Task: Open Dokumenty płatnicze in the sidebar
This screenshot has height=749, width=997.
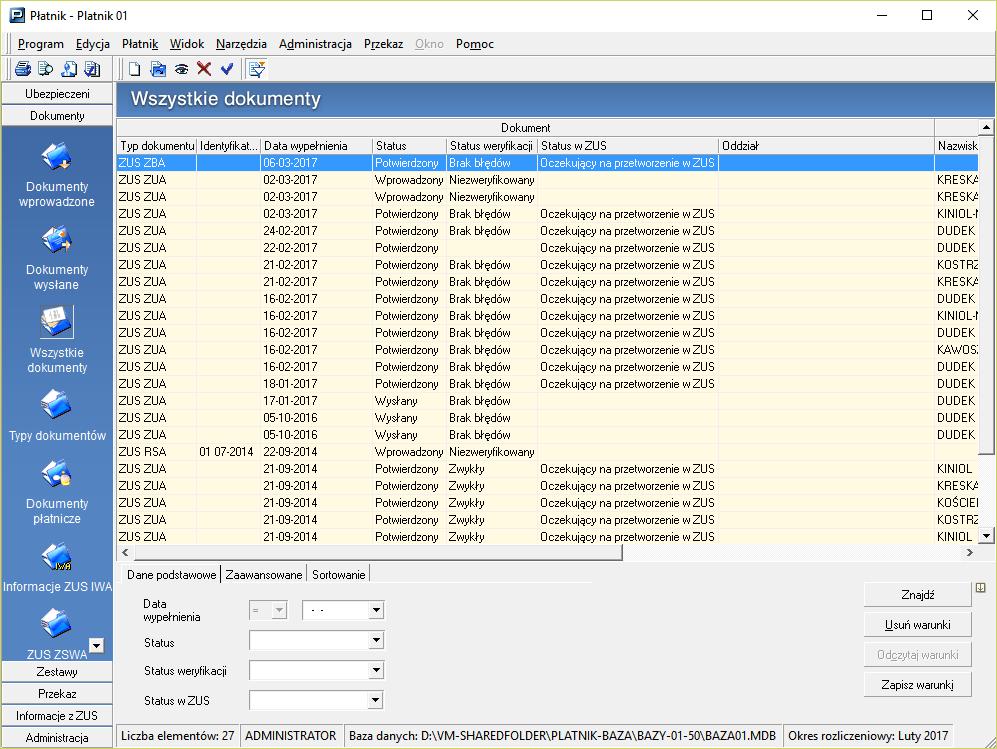Action: 57,492
